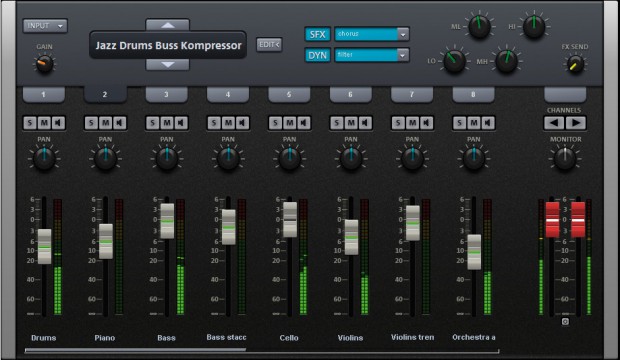The height and width of the screenshot is (360, 620).
Task: Solo the Piano channel
Action: coord(91,123)
